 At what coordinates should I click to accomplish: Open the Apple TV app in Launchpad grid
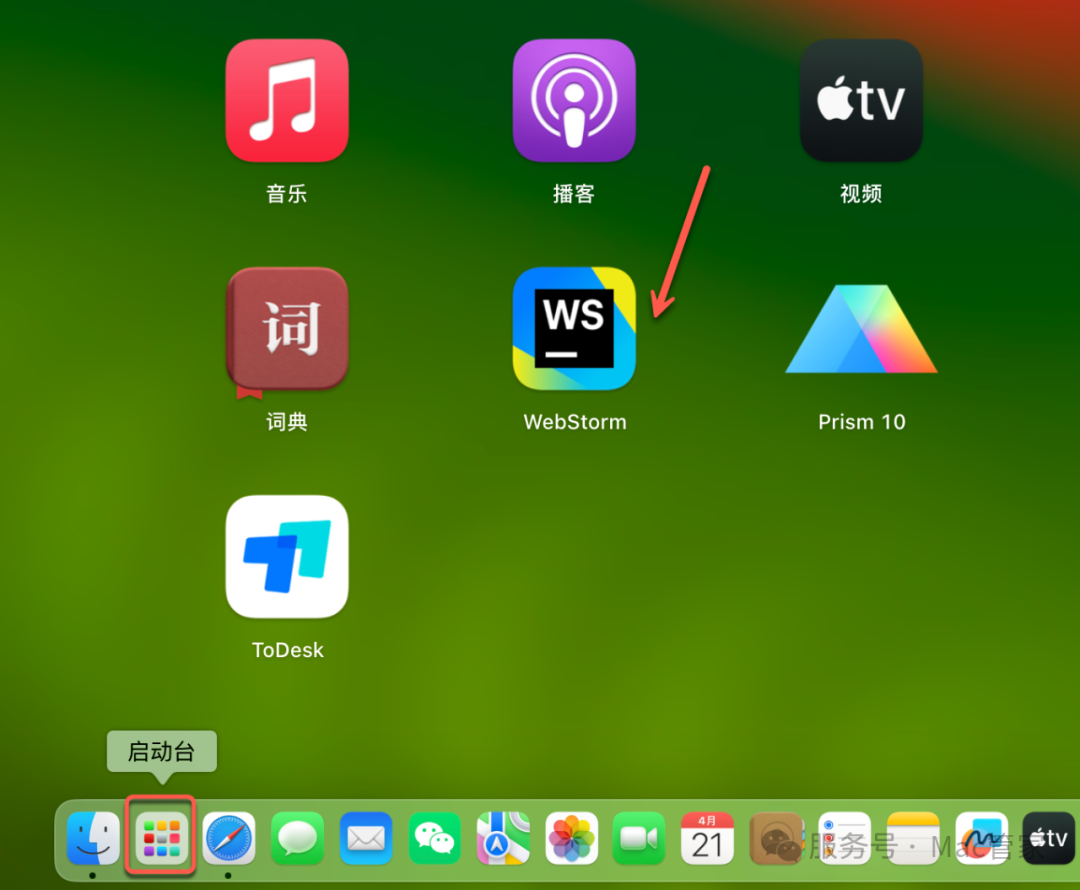tap(861, 101)
